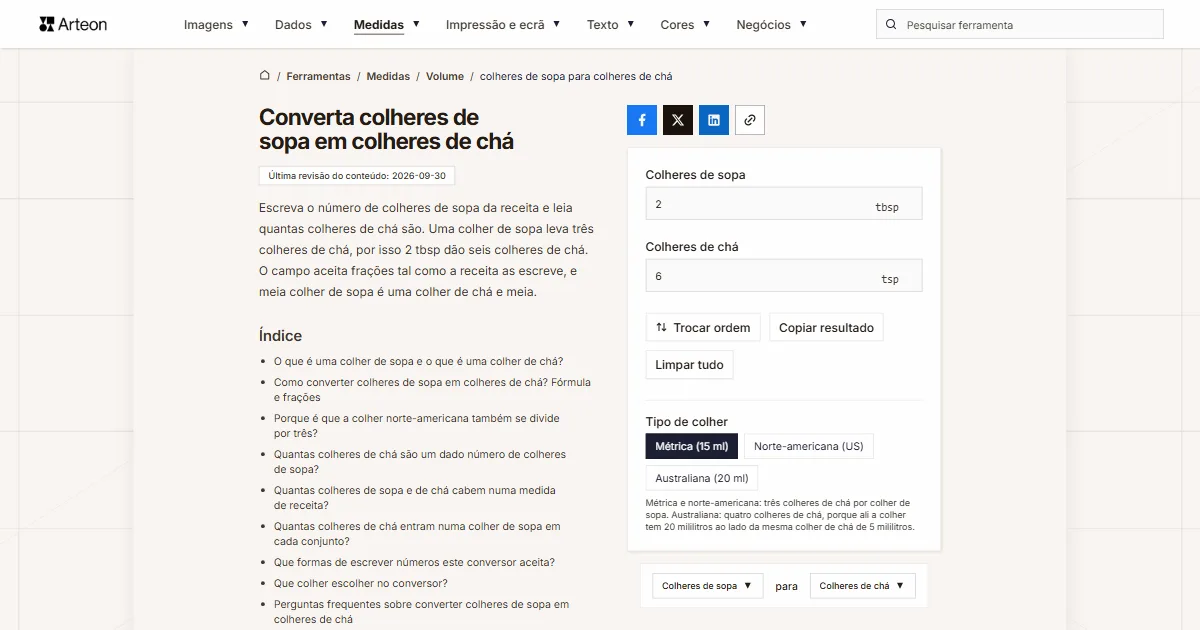Open index link Que colher escolher no conversor
The image size is (1200, 630).
coord(361,583)
